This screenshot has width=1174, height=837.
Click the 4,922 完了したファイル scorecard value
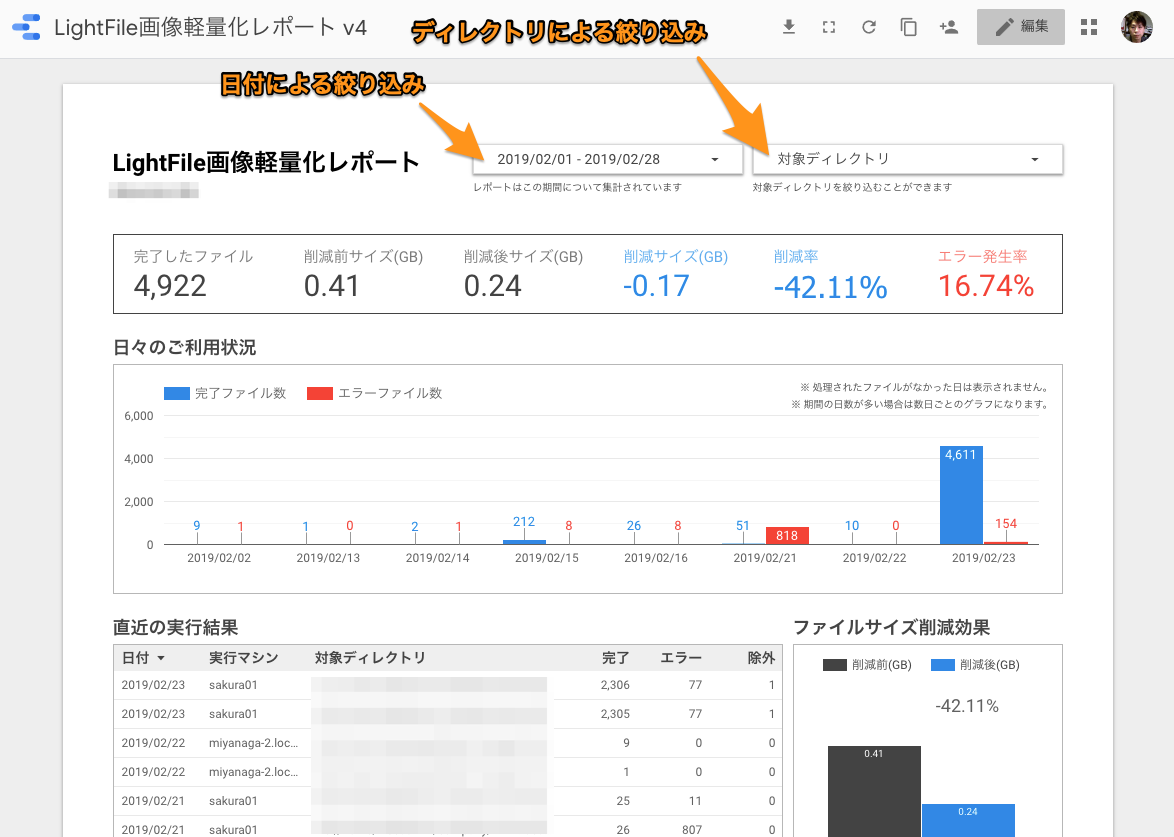pyautogui.click(x=170, y=286)
